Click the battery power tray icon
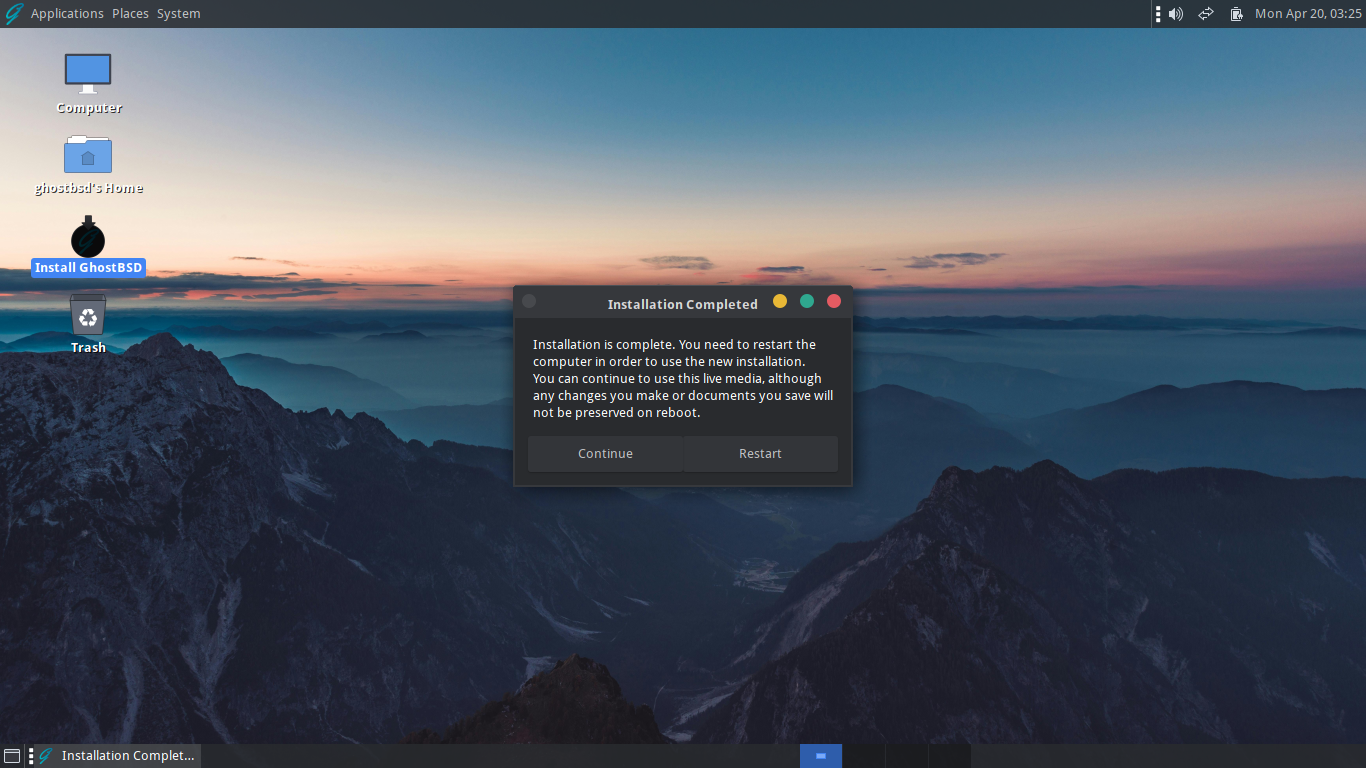The height and width of the screenshot is (768, 1366). point(1236,13)
